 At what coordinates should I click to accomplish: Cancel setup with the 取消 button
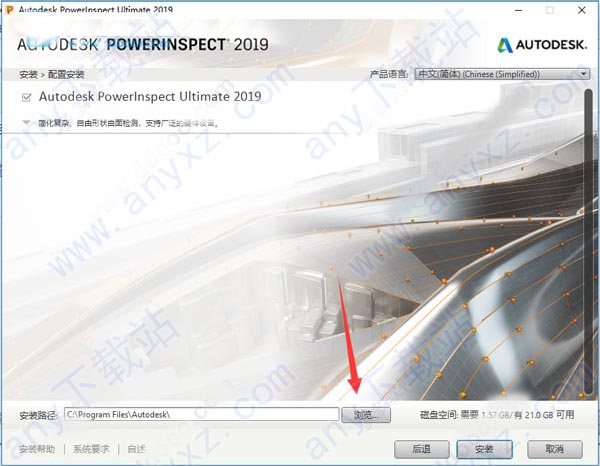pos(554,449)
